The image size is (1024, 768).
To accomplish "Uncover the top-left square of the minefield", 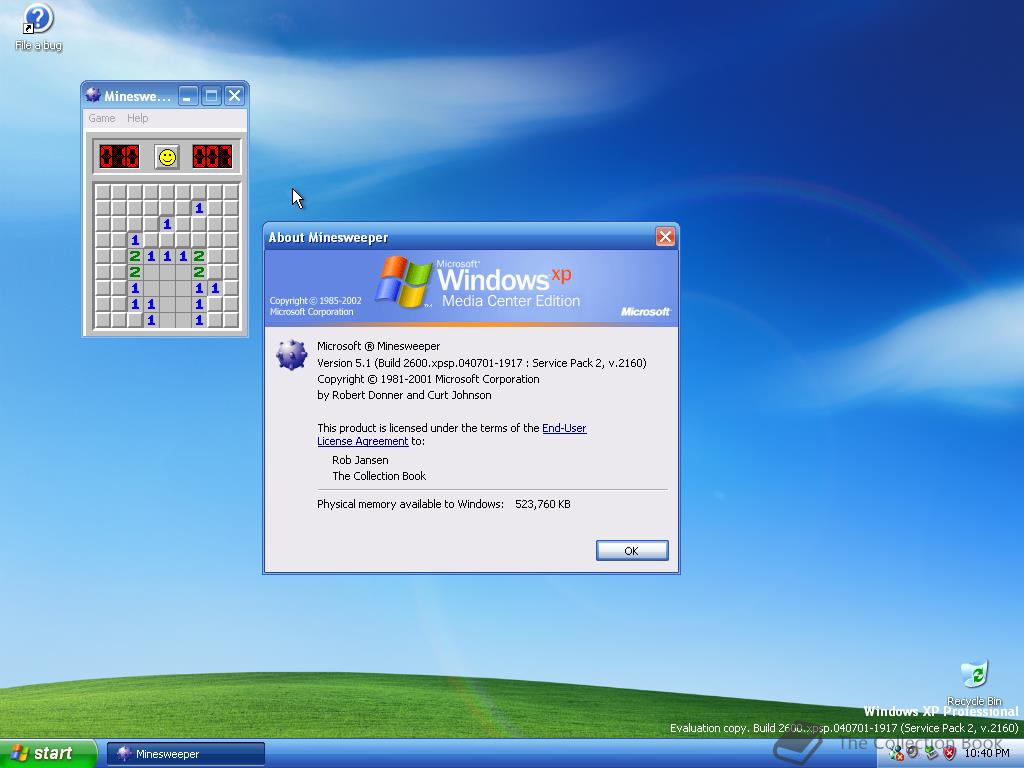I will click(103, 192).
